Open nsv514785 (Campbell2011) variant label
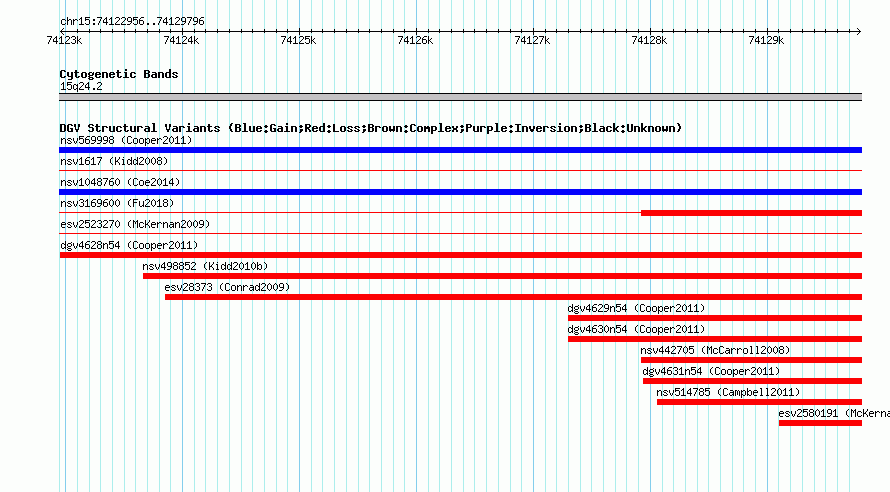Image resolution: width=890 pixels, height=492 pixels. click(728, 392)
